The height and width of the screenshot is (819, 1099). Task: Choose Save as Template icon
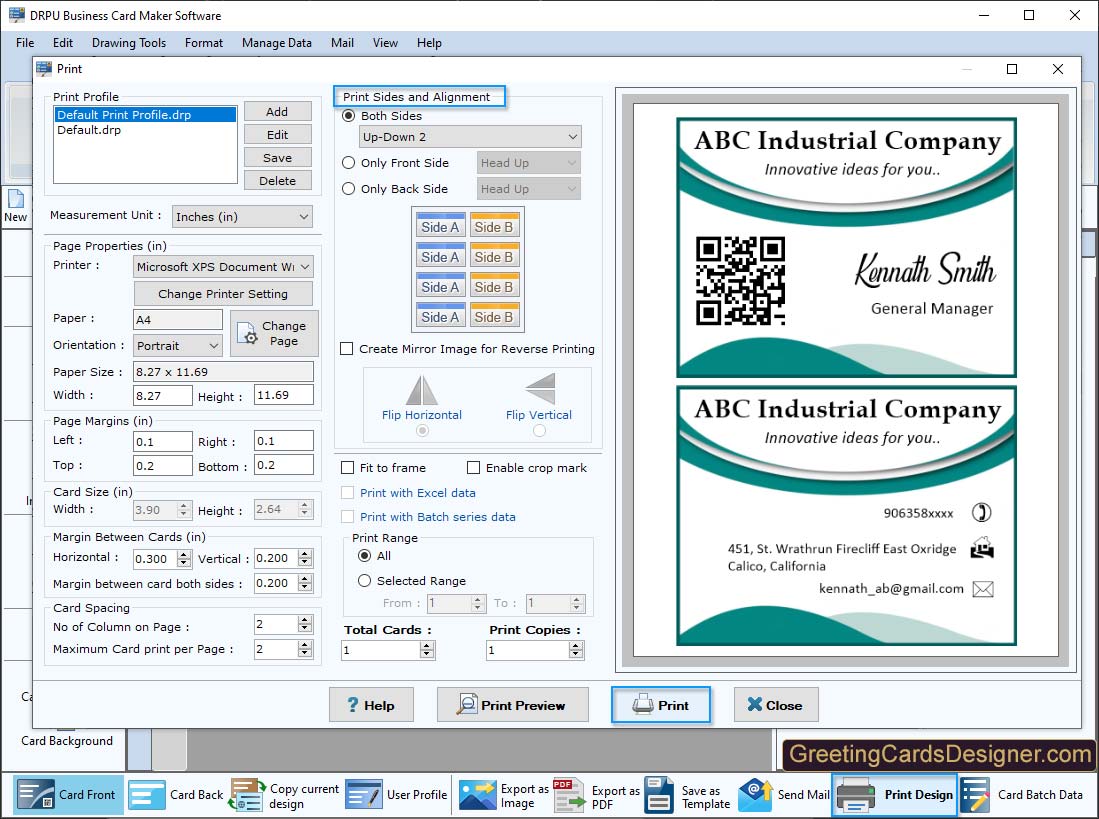coord(659,795)
